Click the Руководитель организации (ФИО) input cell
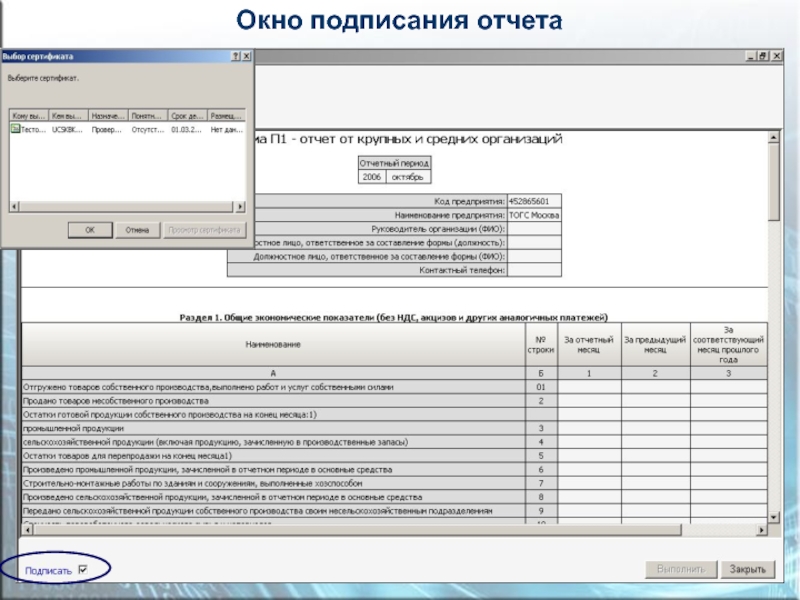 [534, 228]
